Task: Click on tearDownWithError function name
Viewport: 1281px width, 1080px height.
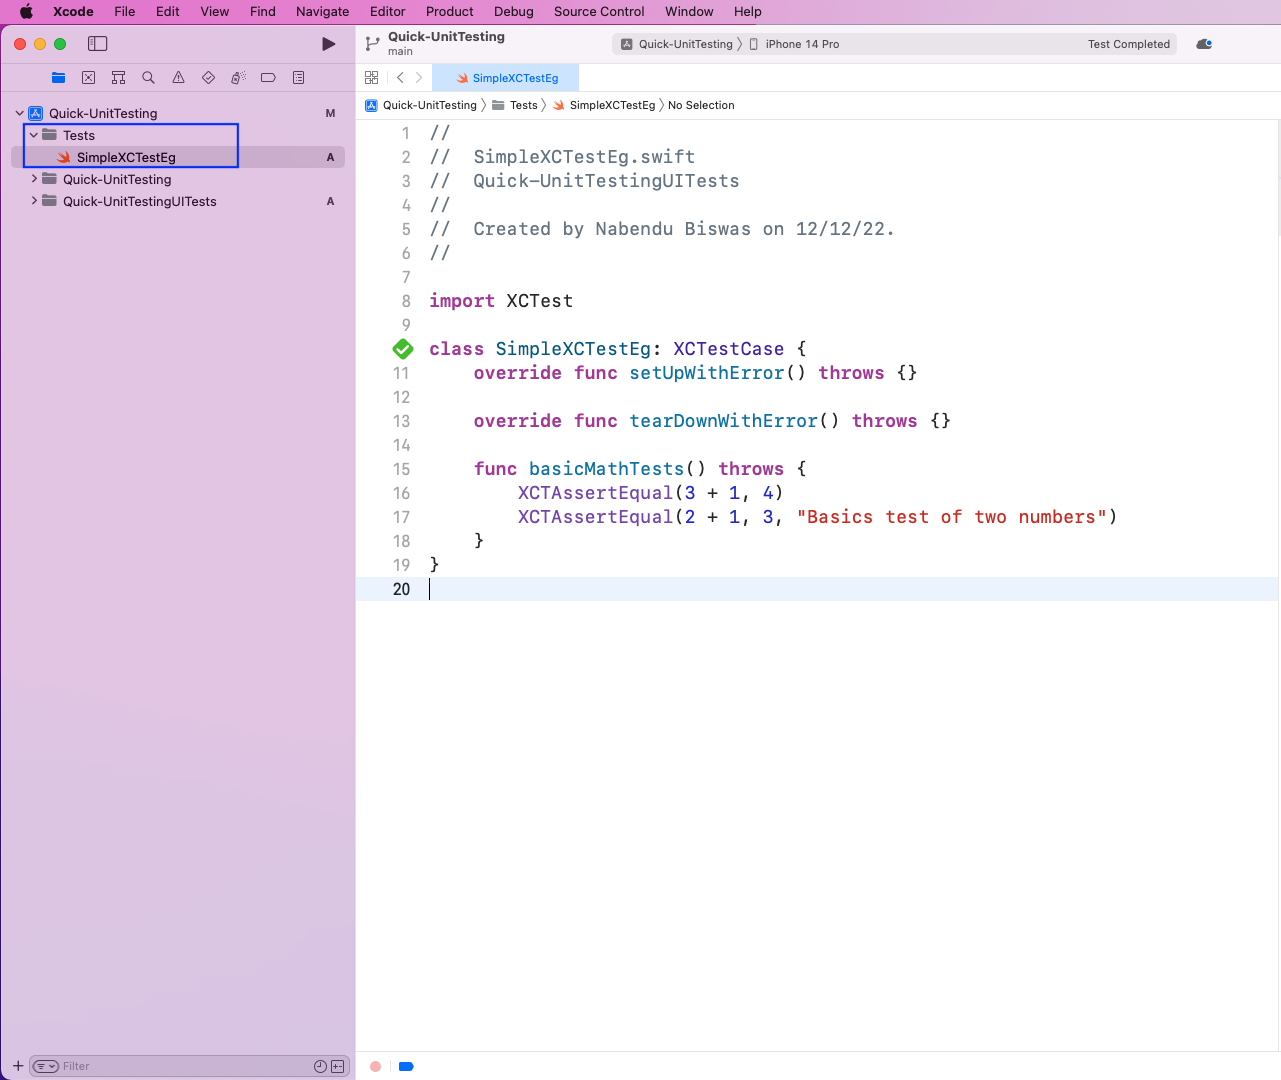Action: tap(723, 421)
